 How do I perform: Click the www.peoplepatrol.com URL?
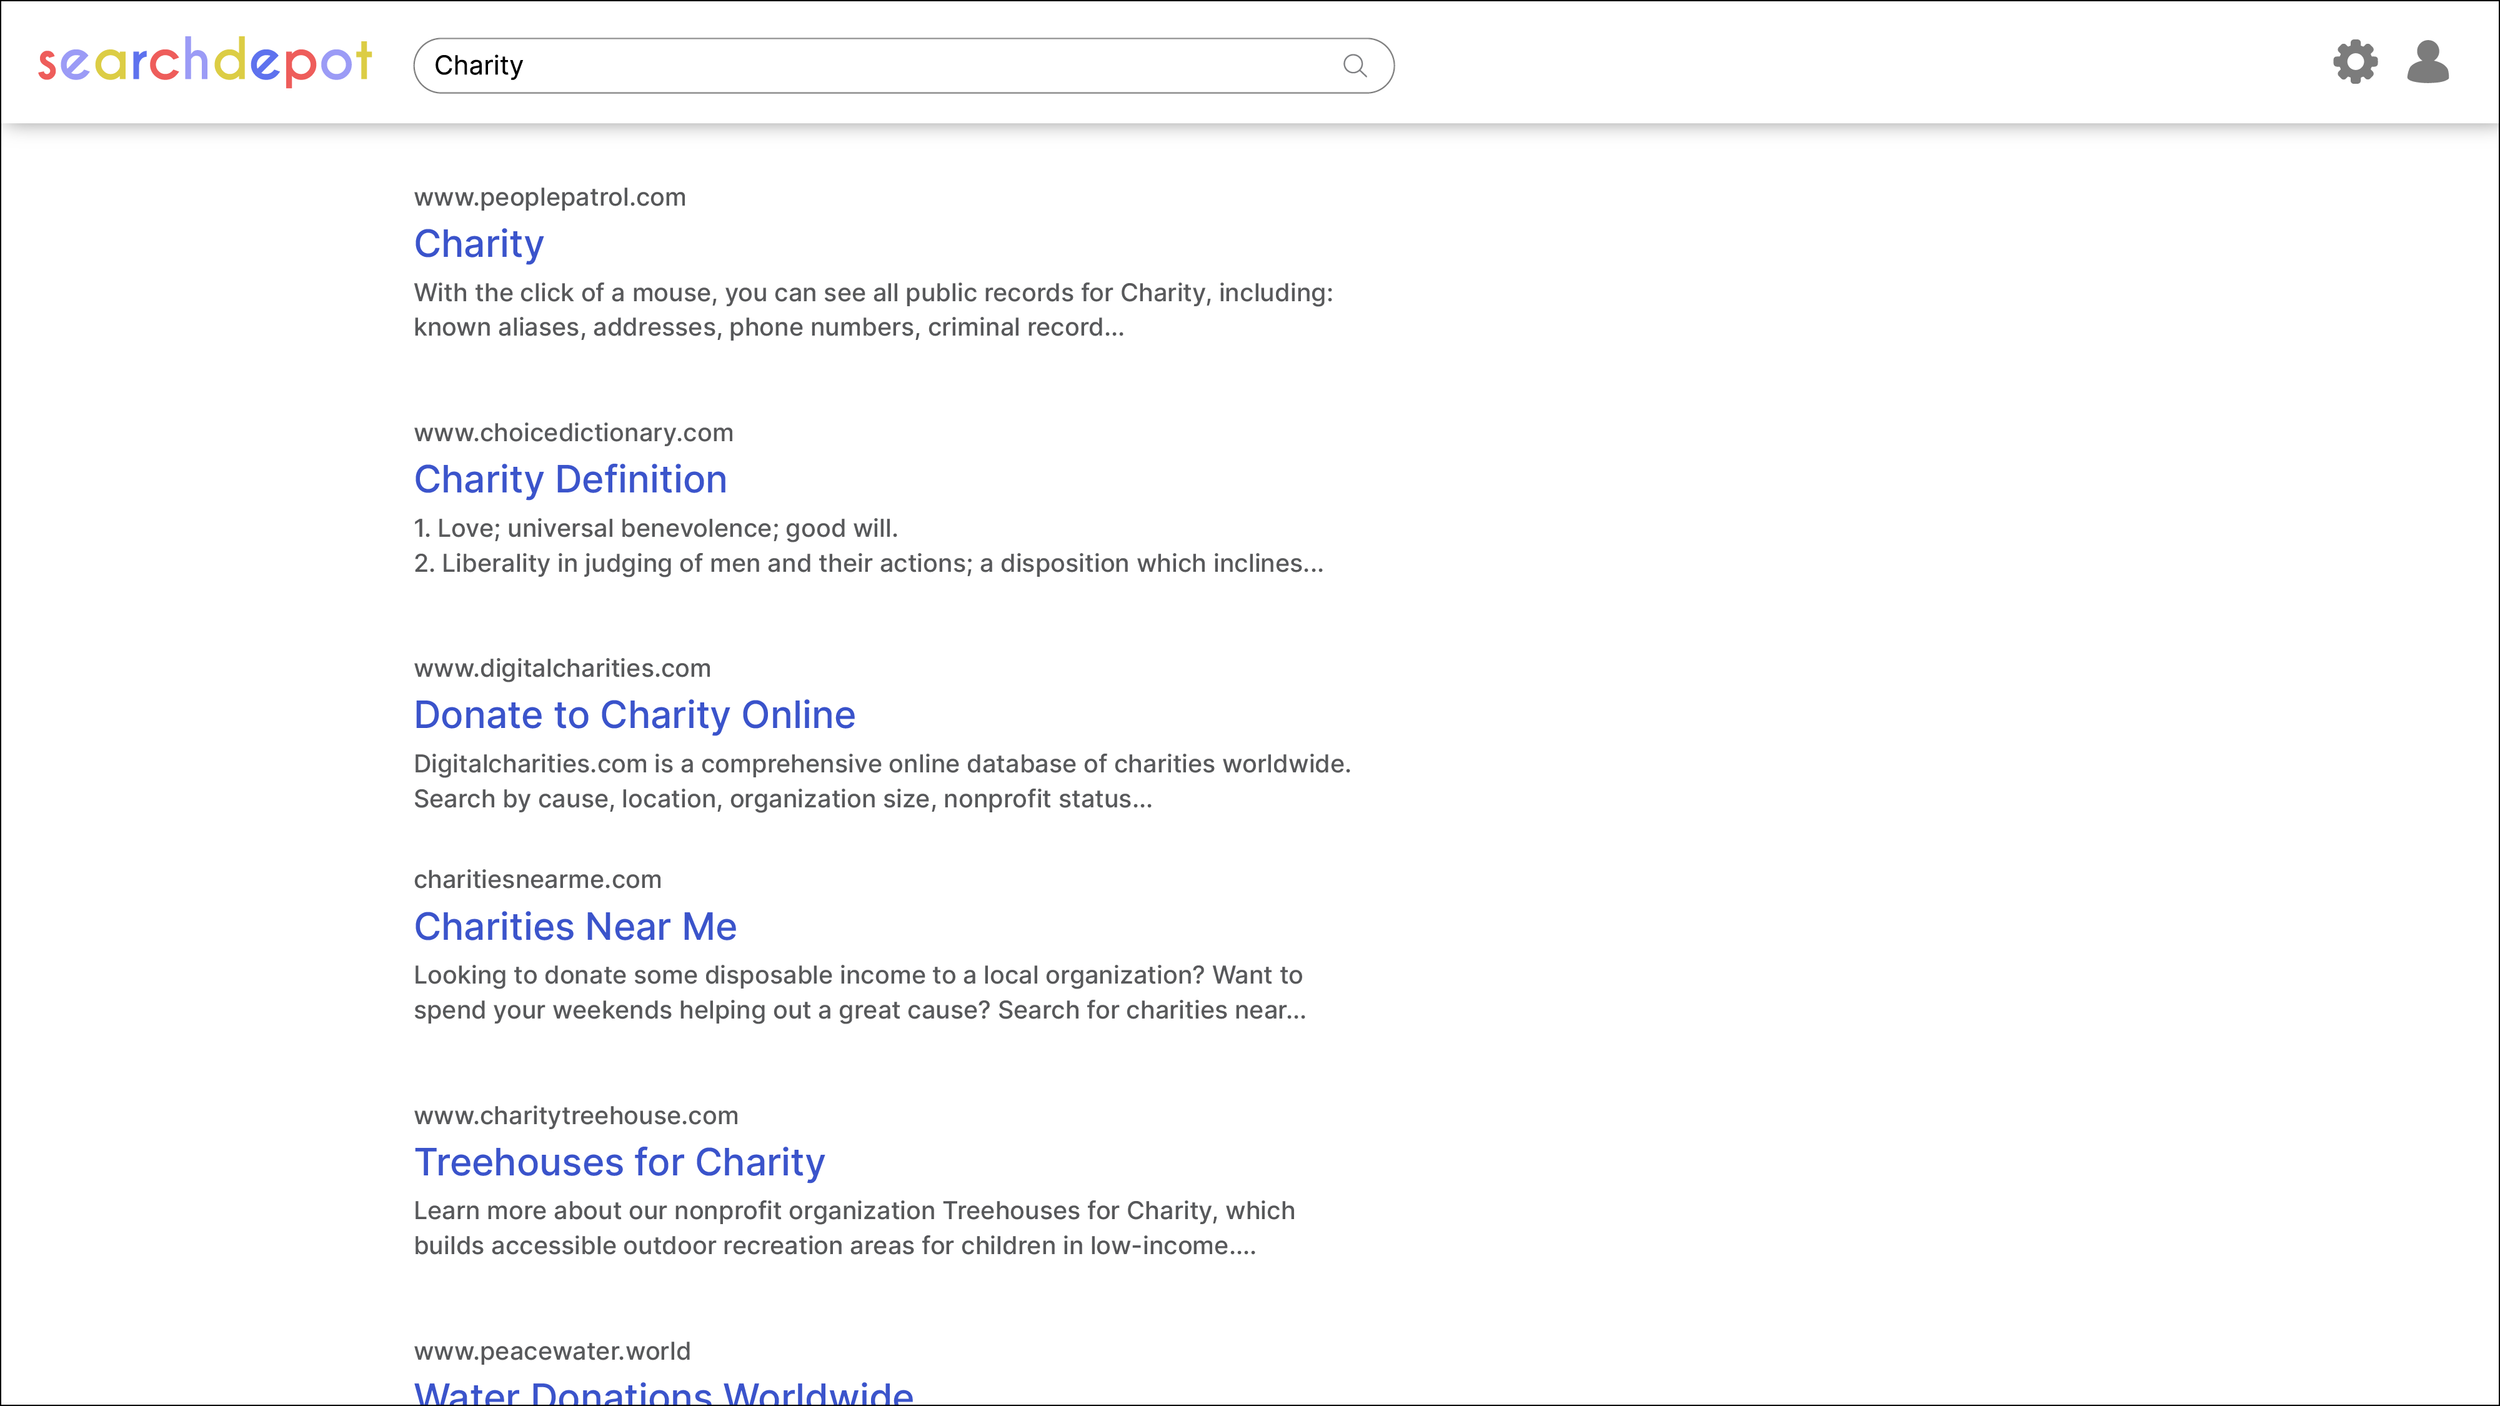click(x=549, y=197)
